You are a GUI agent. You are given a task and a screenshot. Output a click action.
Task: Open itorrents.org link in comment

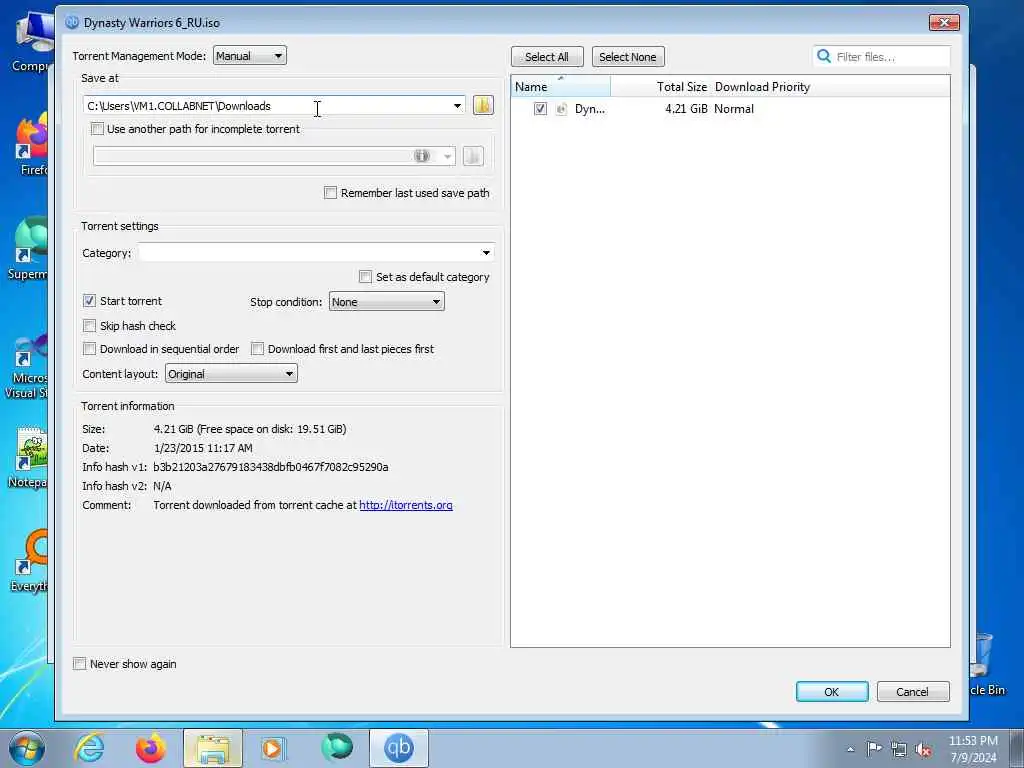[406, 505]
